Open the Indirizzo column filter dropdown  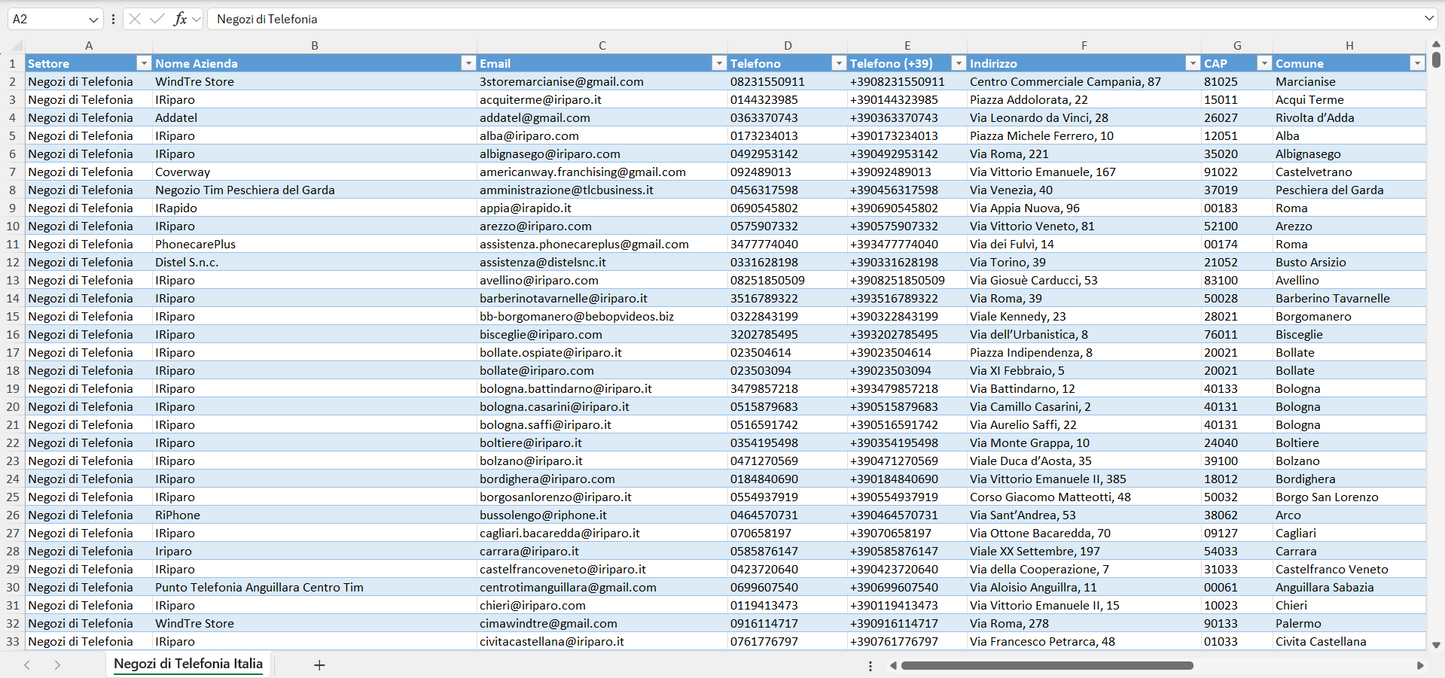coord(1191,63)
